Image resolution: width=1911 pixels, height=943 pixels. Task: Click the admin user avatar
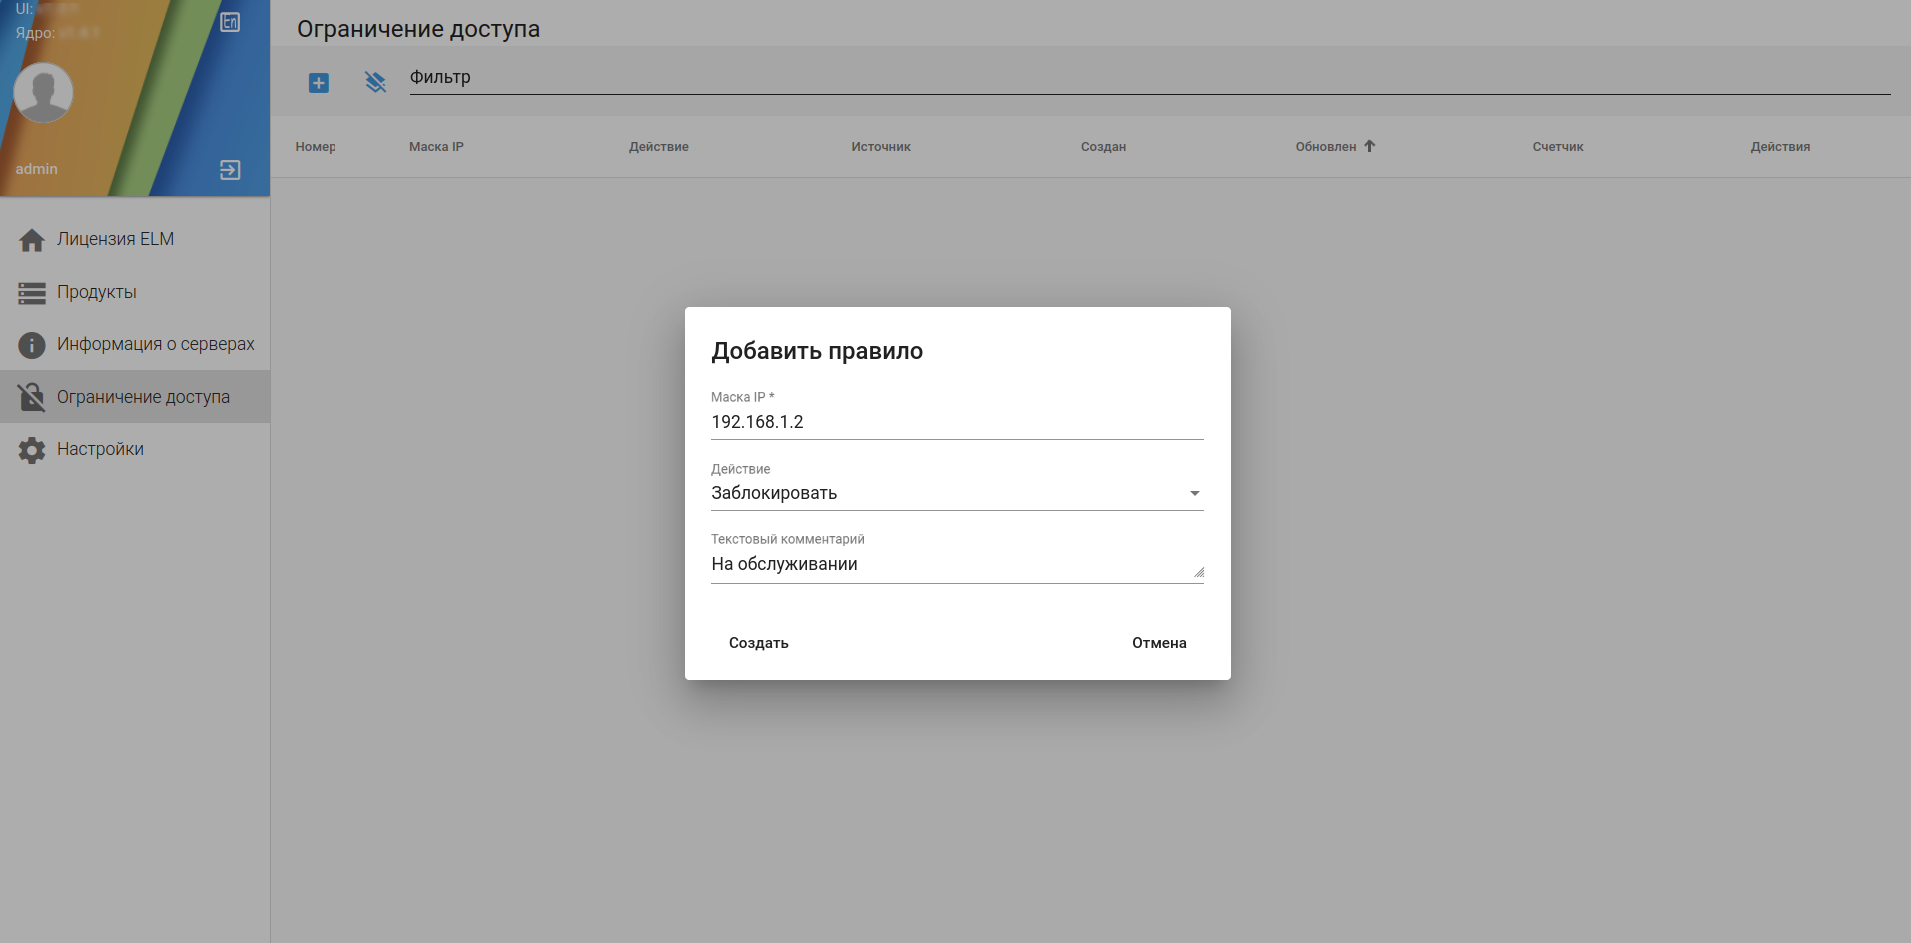pos(43,92)
